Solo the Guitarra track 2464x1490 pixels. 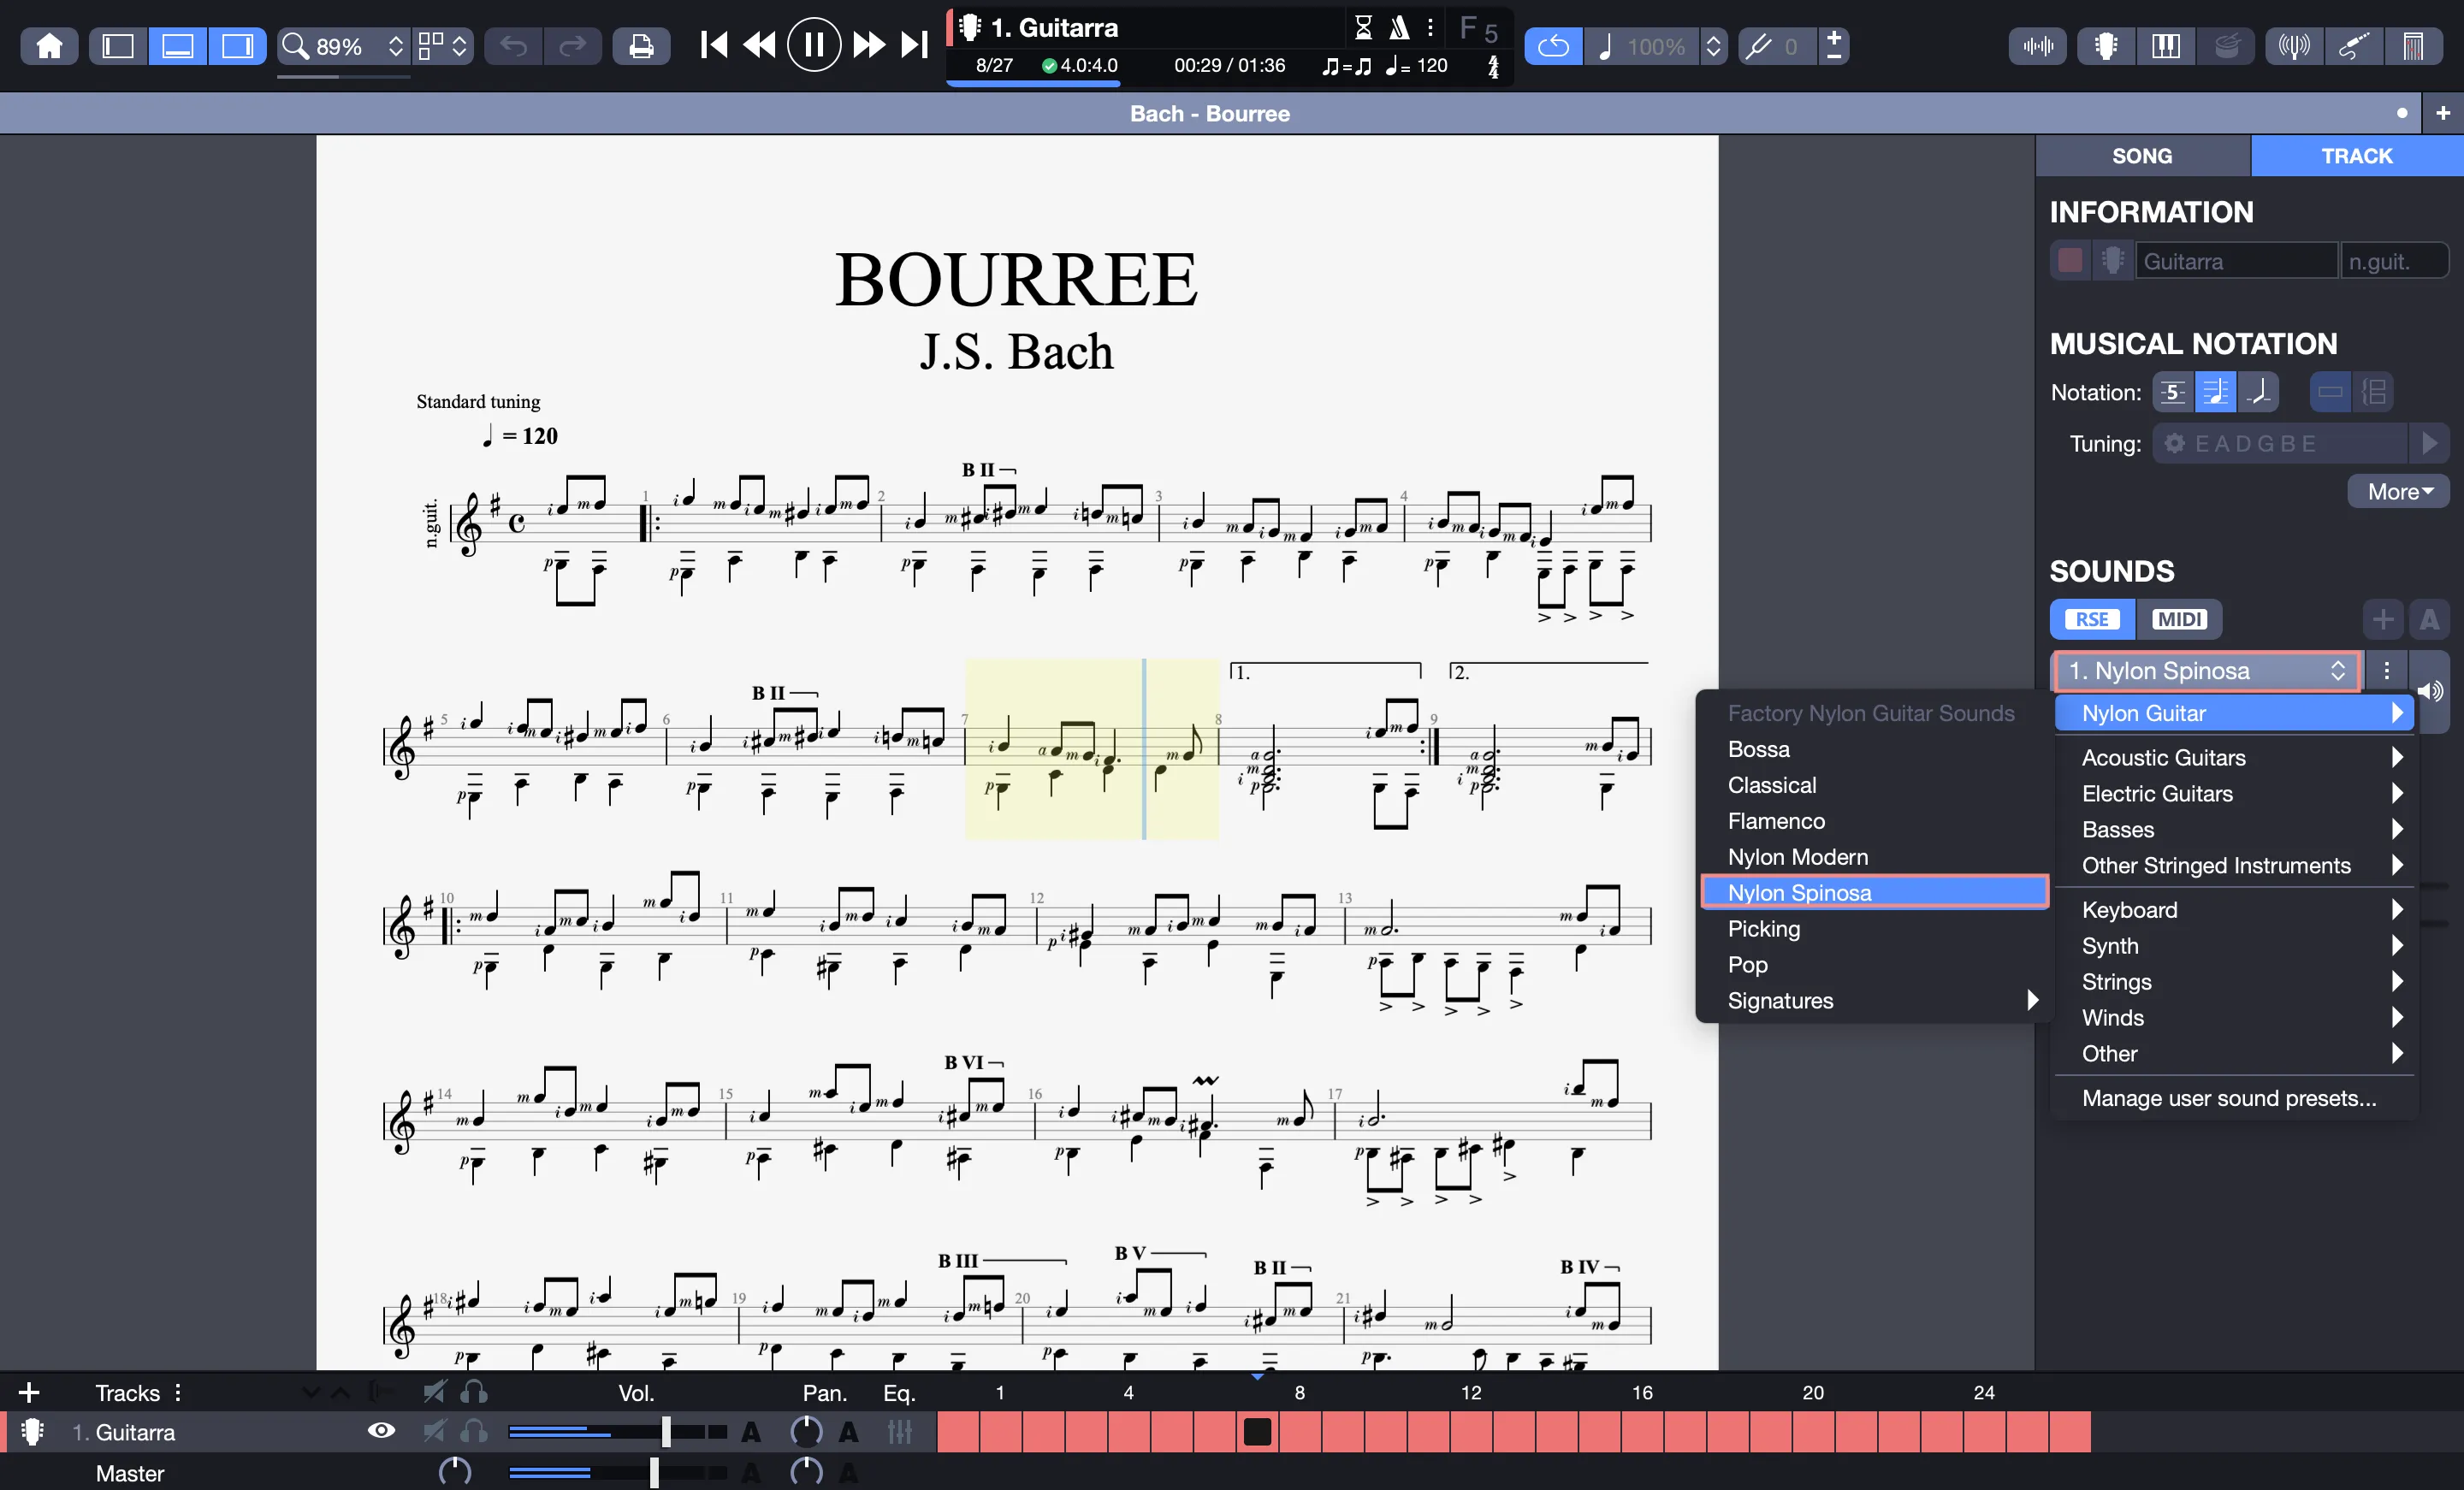474,1432
